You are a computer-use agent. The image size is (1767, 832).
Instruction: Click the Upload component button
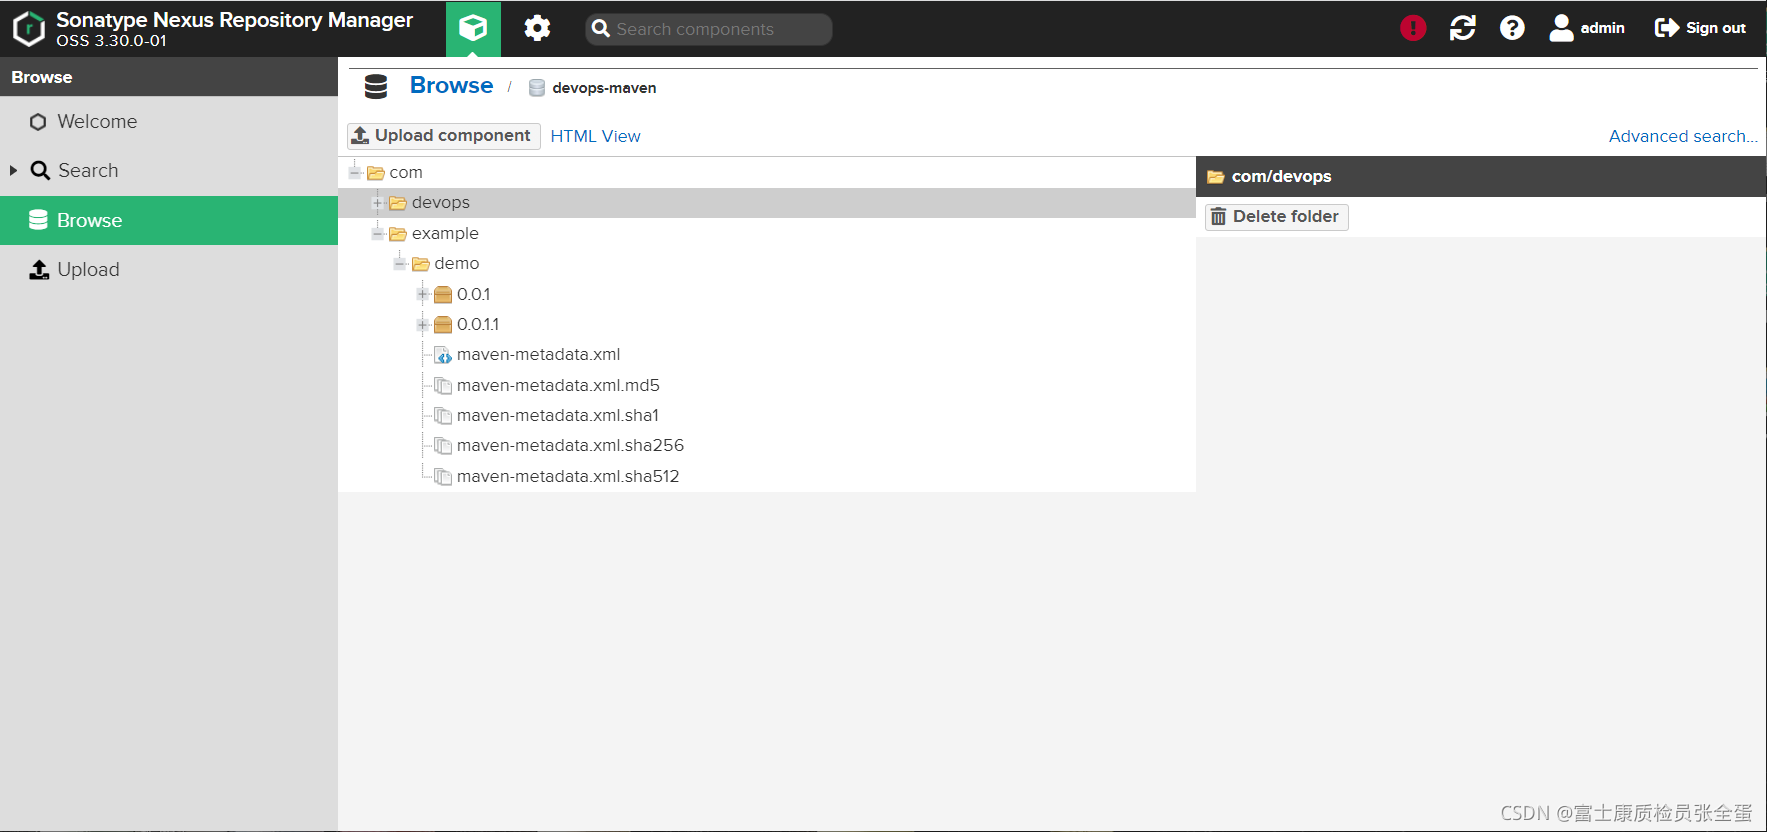click(x=444, y=136)
